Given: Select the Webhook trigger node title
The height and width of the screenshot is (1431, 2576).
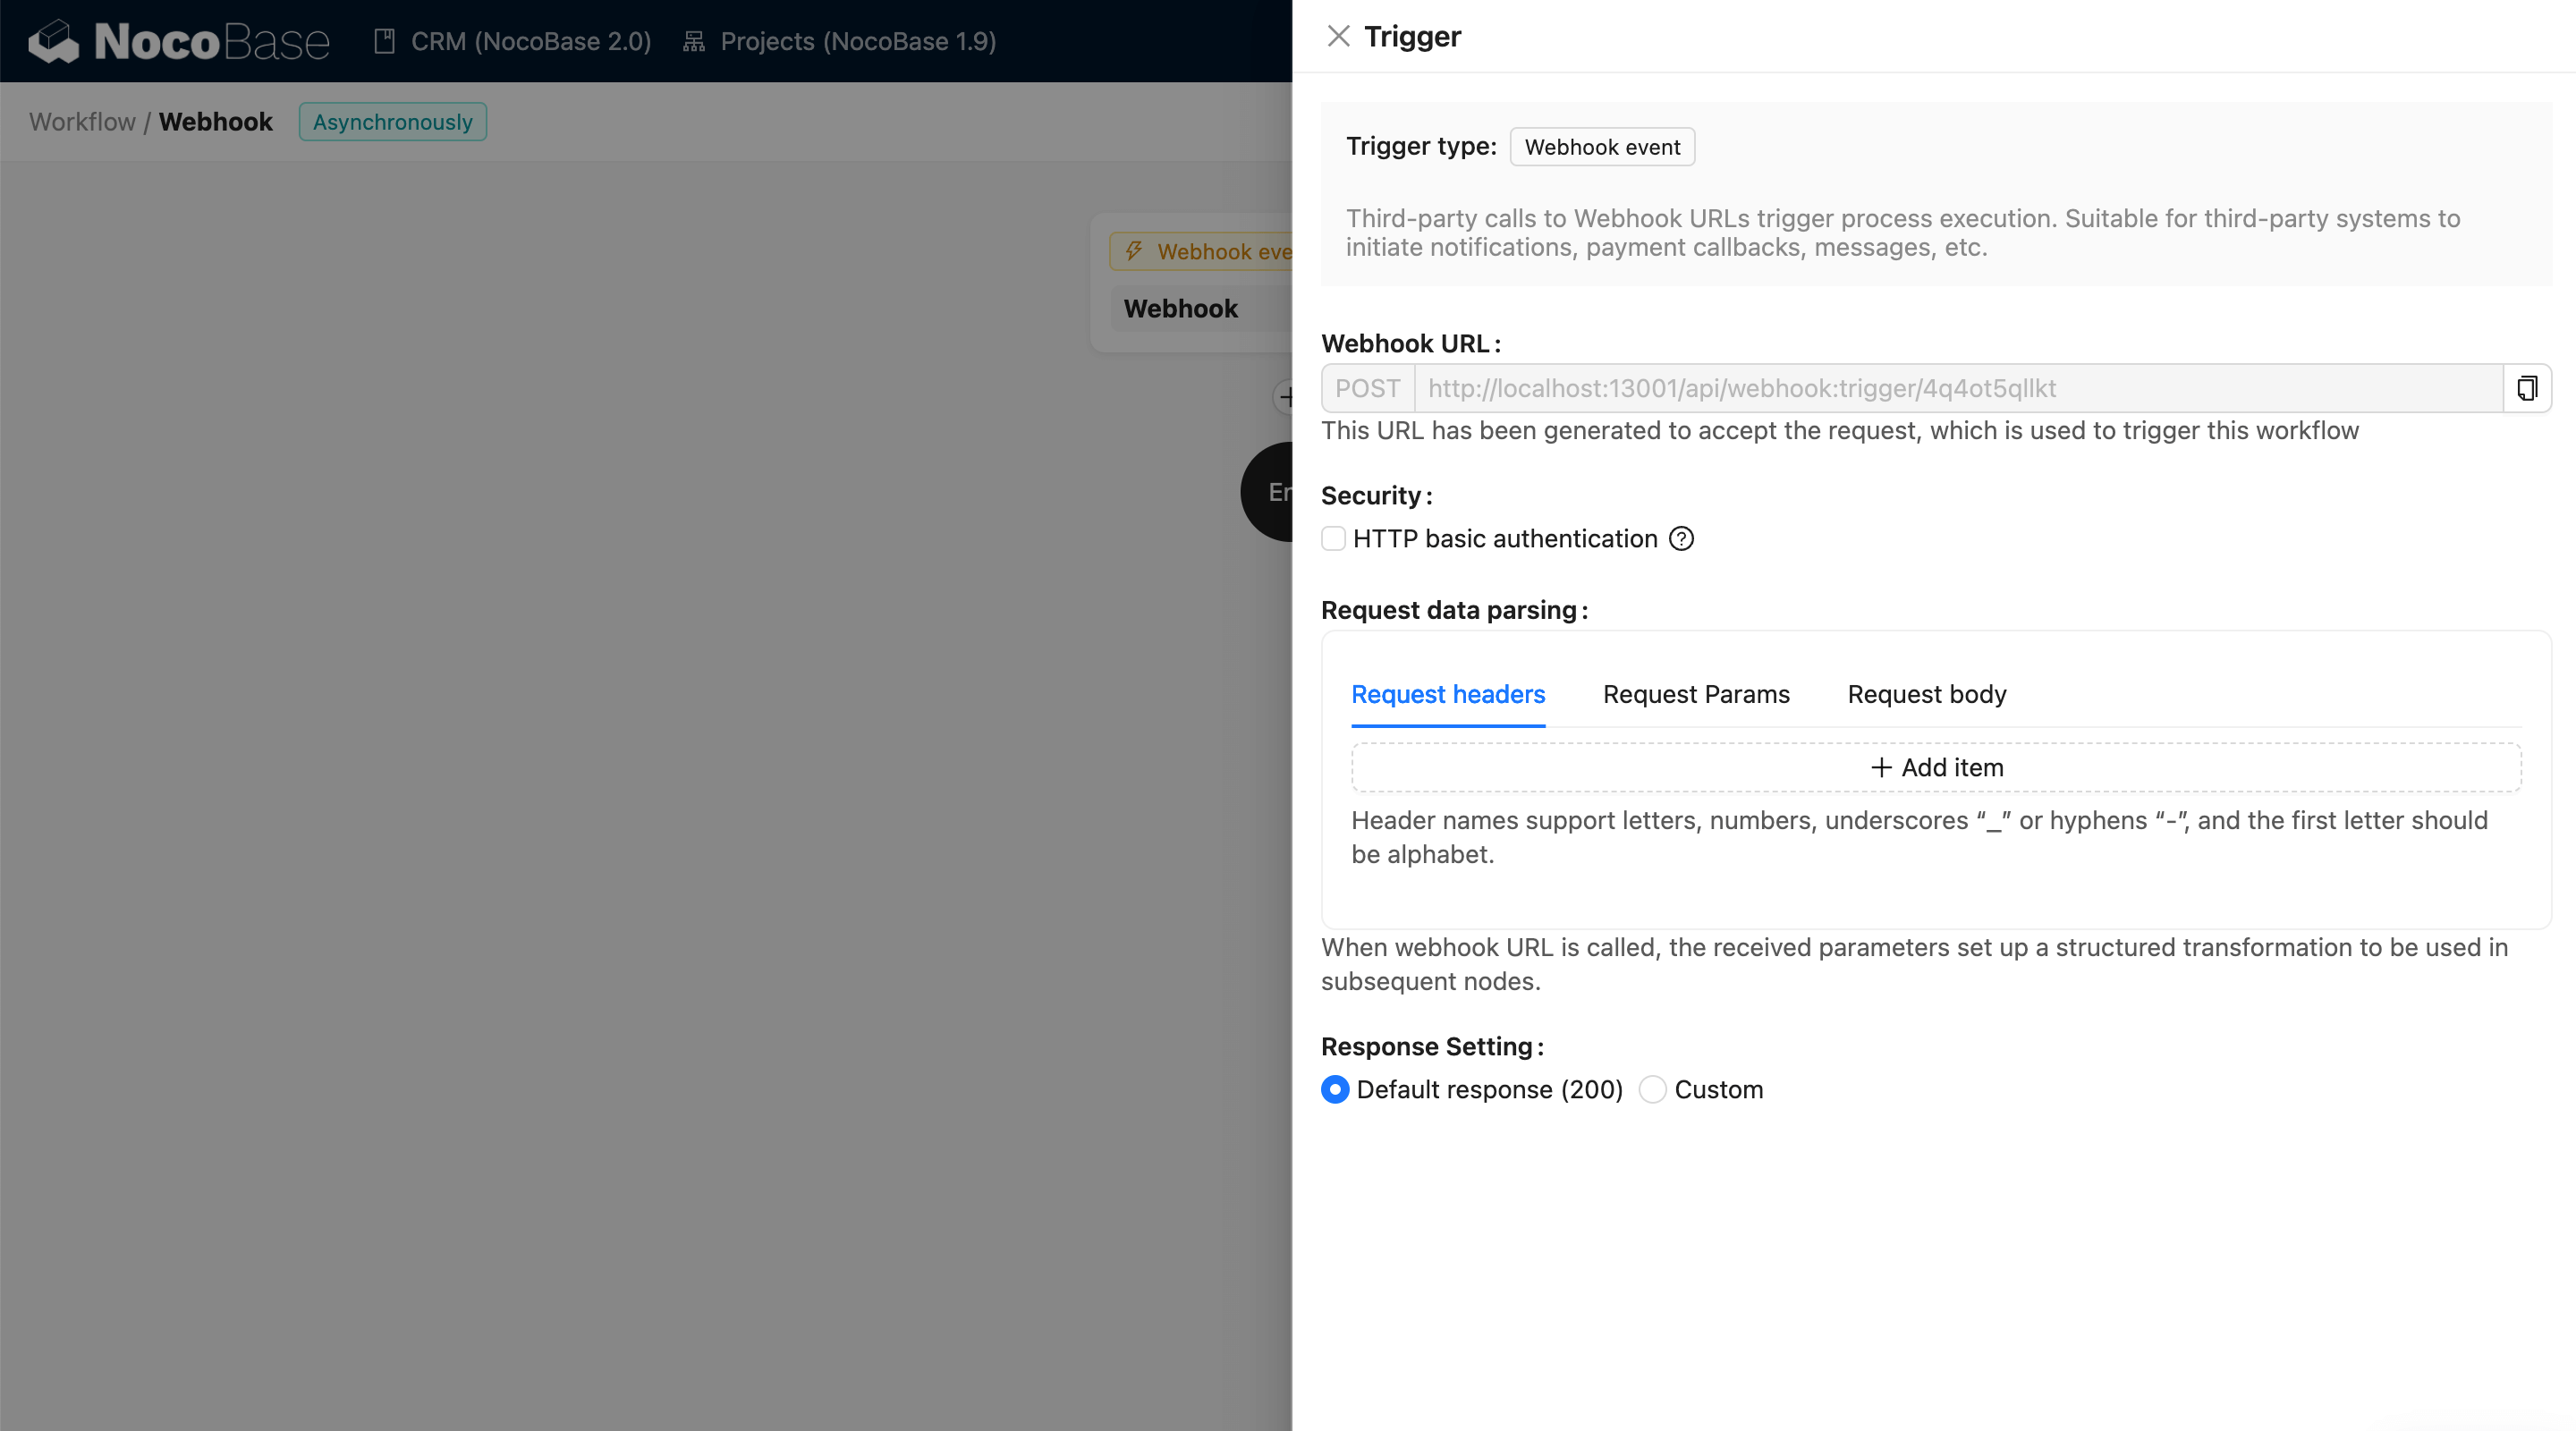Looking at the screenshot, I should point(1180,308).
